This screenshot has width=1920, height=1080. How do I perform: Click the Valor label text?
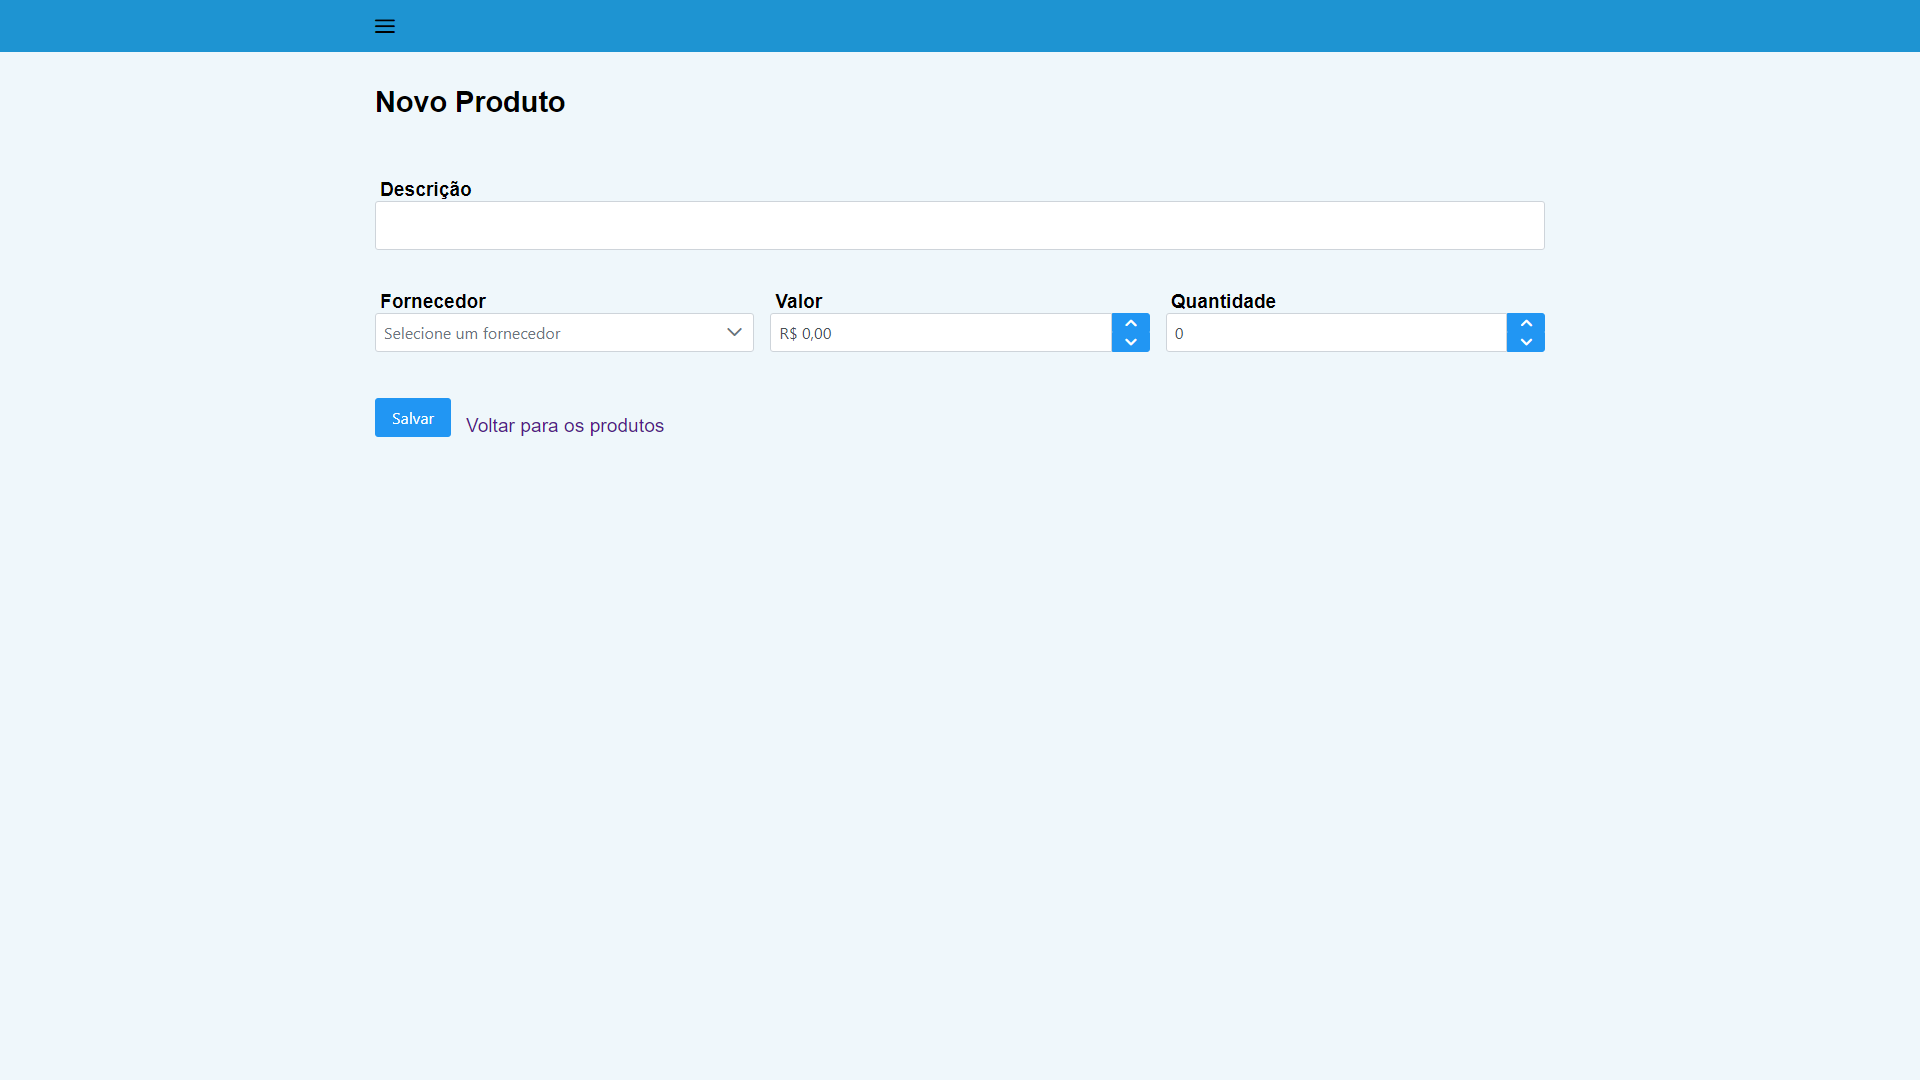(798, 301)
